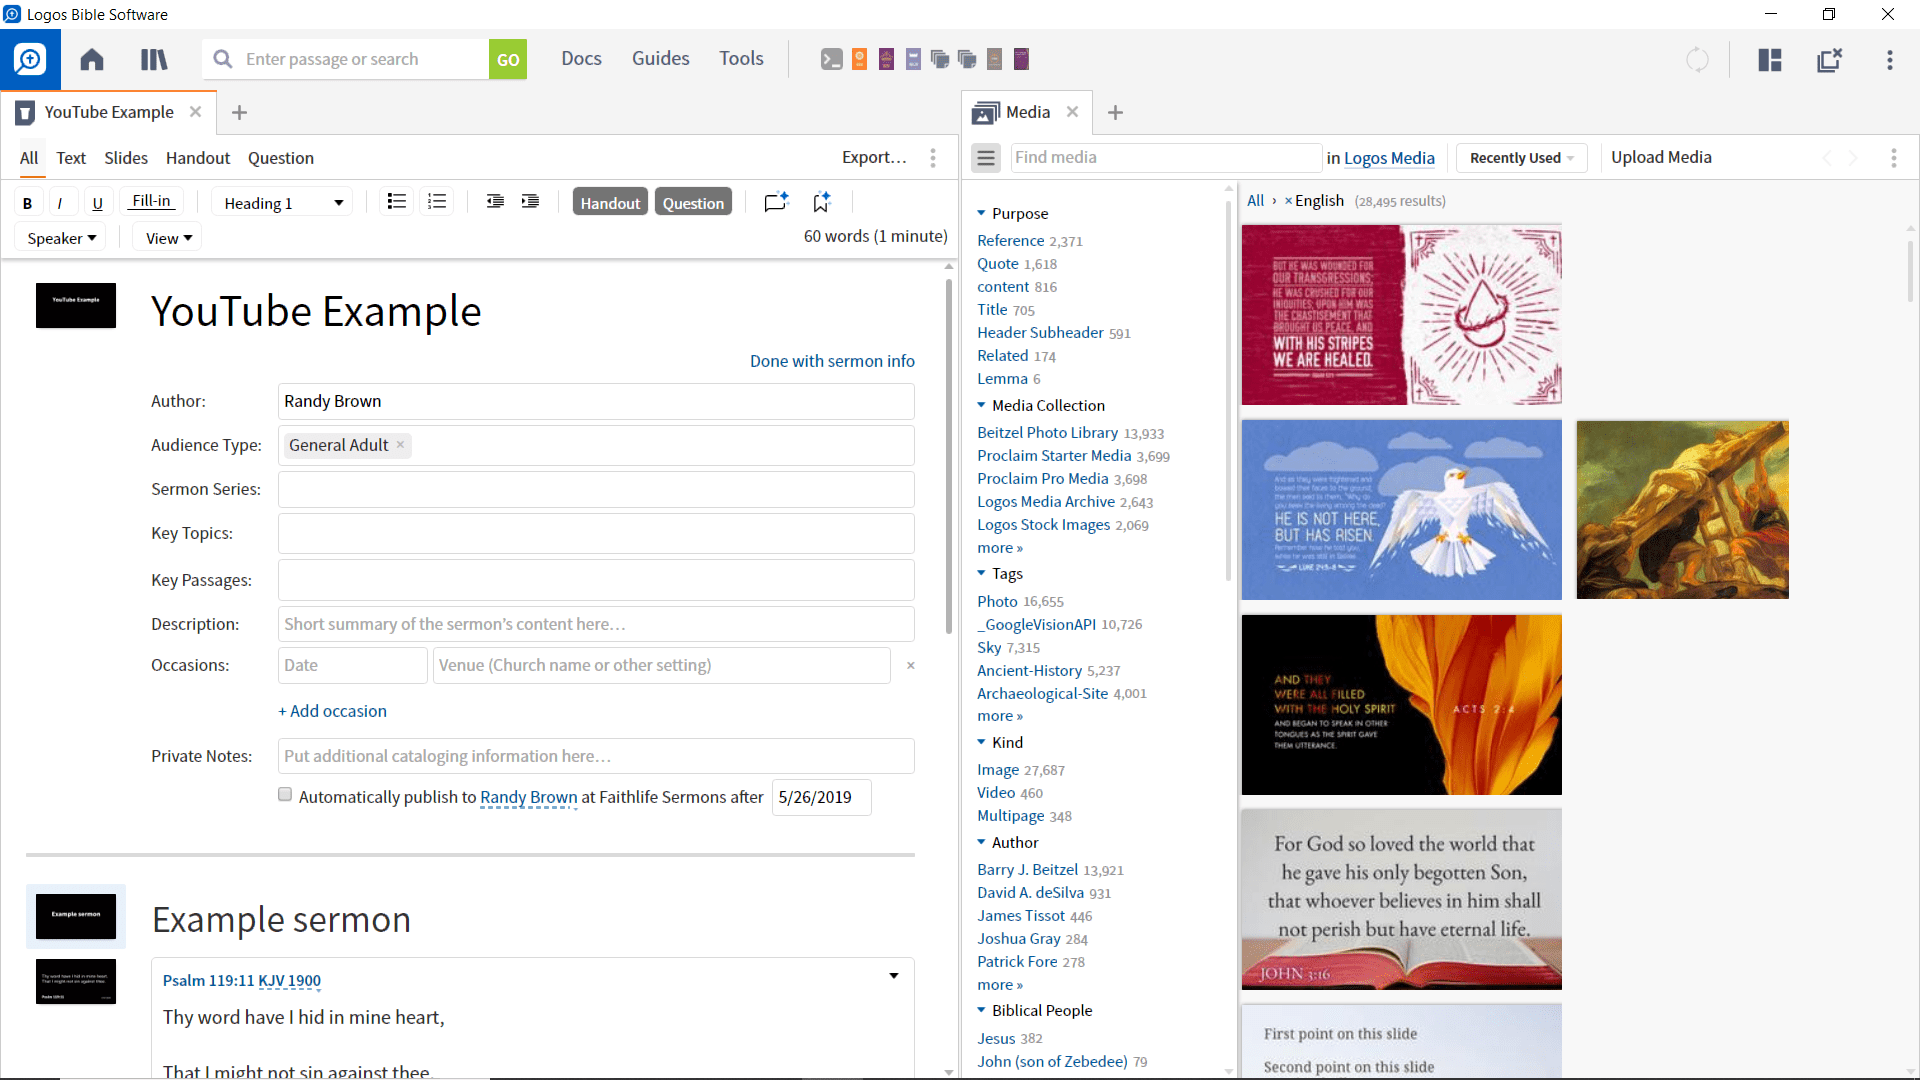
Task: Switch to the Slides tab
Action: pos(126,158)
